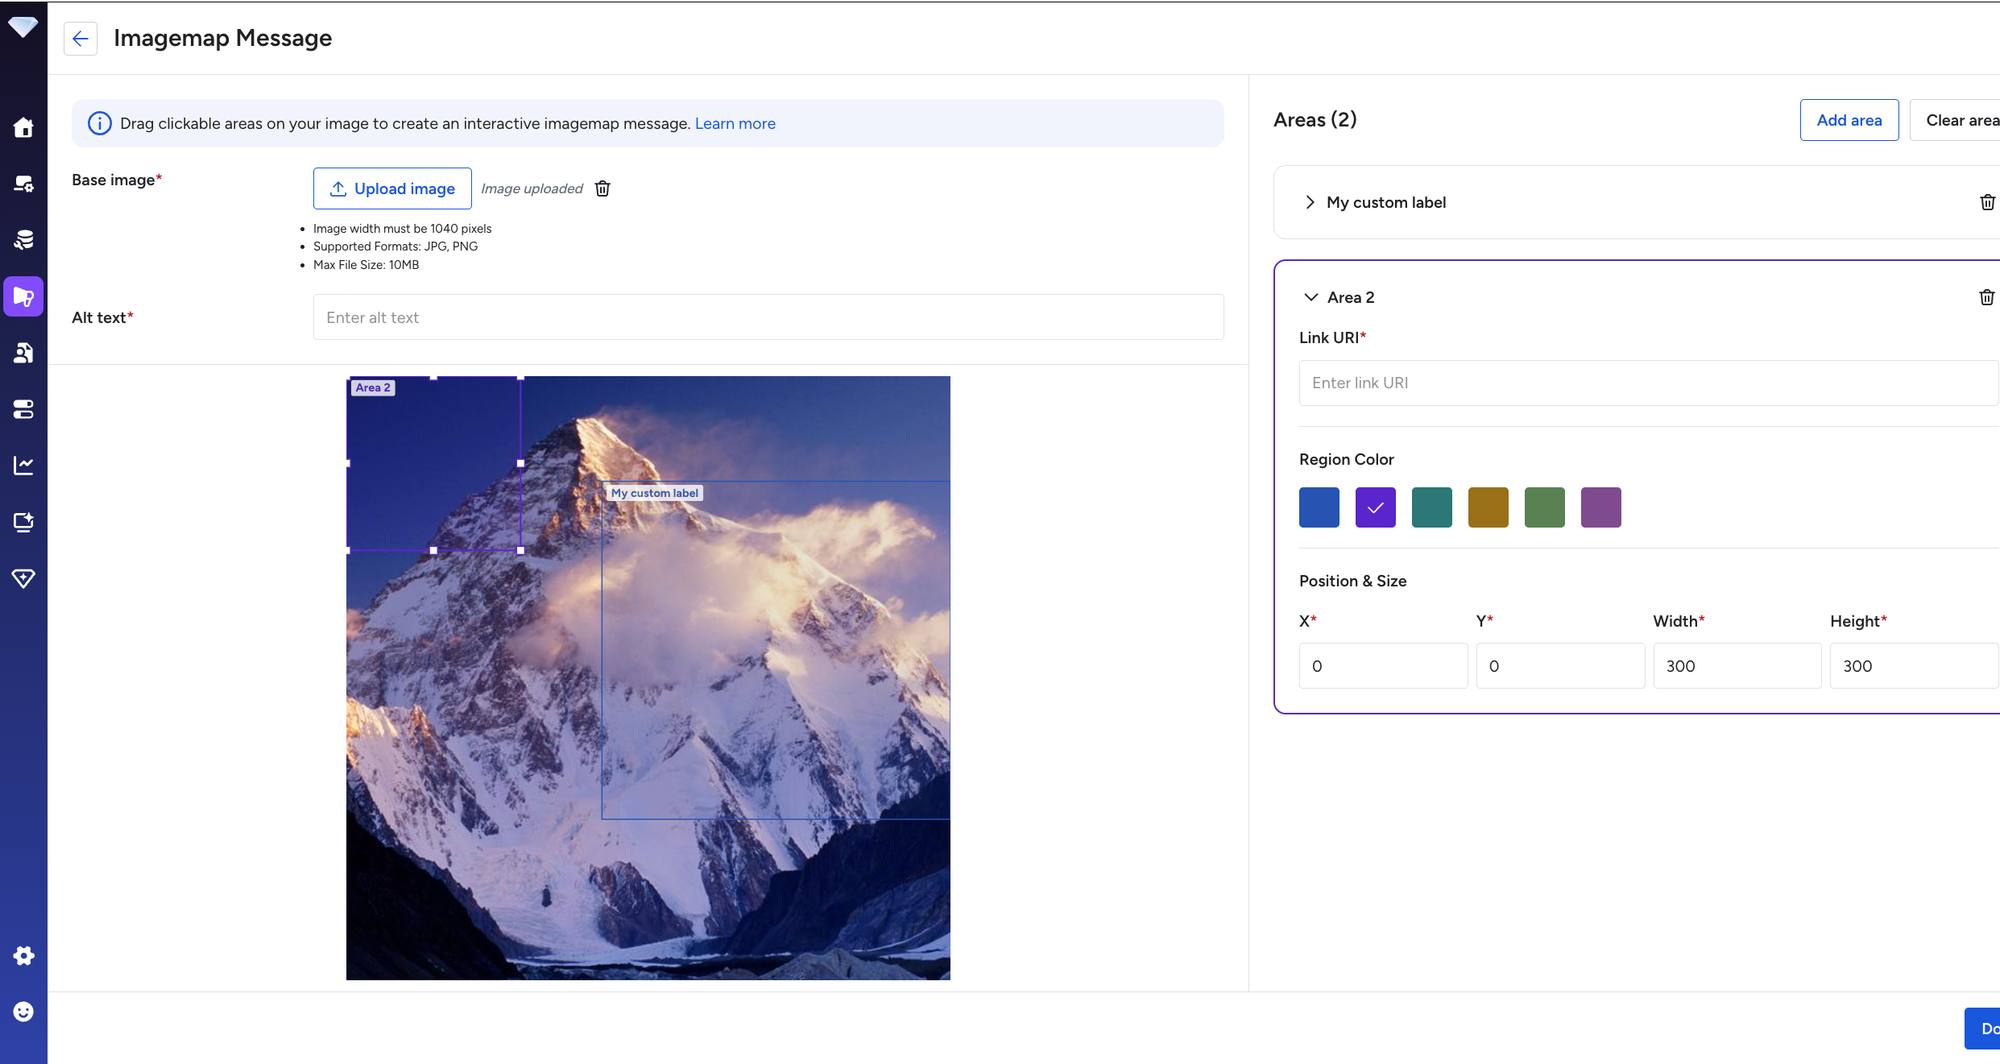
Task: Select the teal region color swatch
Action: click(1432, 507)
